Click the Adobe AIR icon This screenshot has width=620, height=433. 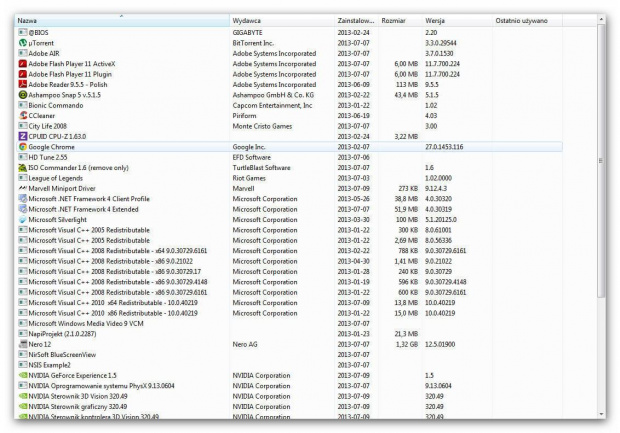click(x=23, y=53)
